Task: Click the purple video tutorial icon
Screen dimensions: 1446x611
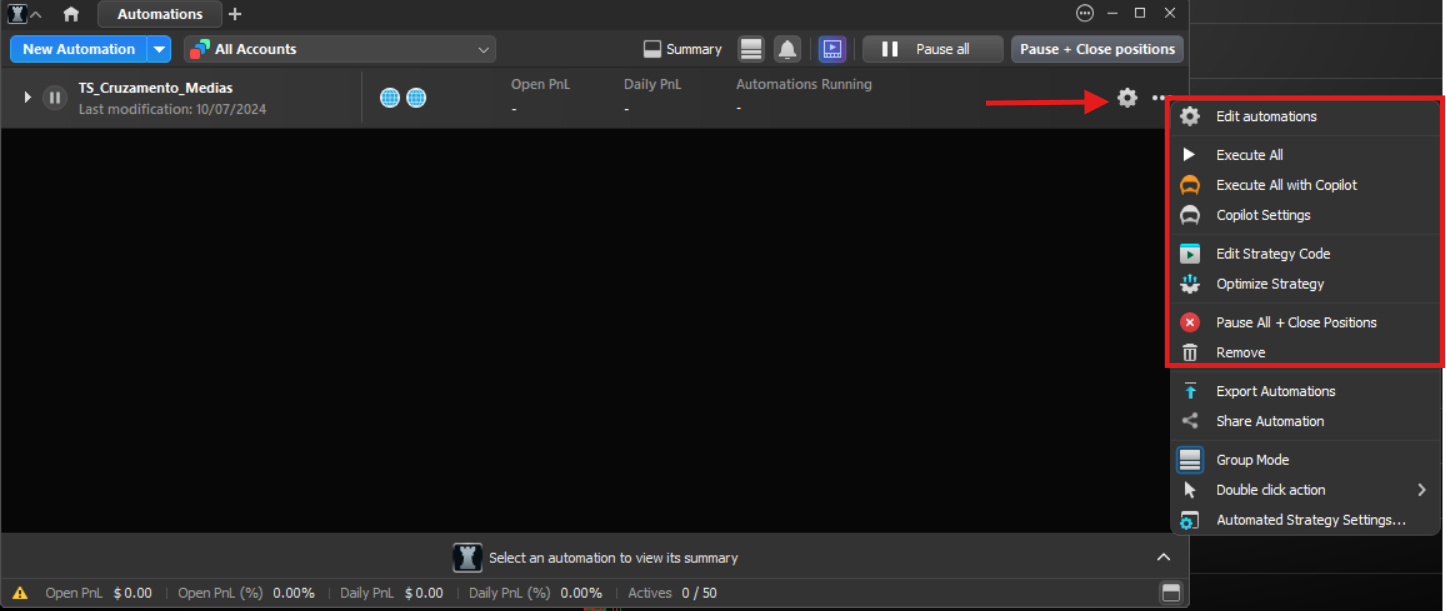Action: pyautogui.click(x=832, y=49)
